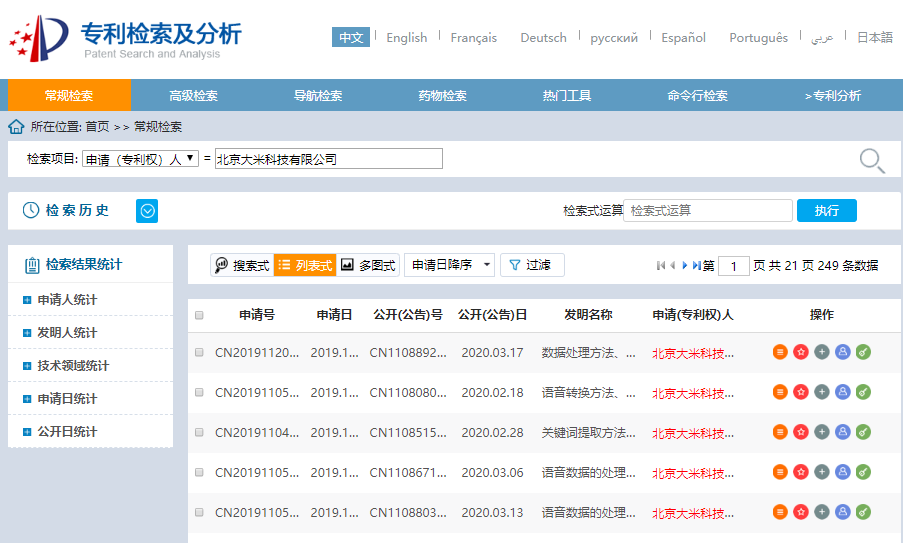The width and height of the screenshot is (903, 543).
Task: Click the 首页 breadcrumb link
Action: pos(97,127)
